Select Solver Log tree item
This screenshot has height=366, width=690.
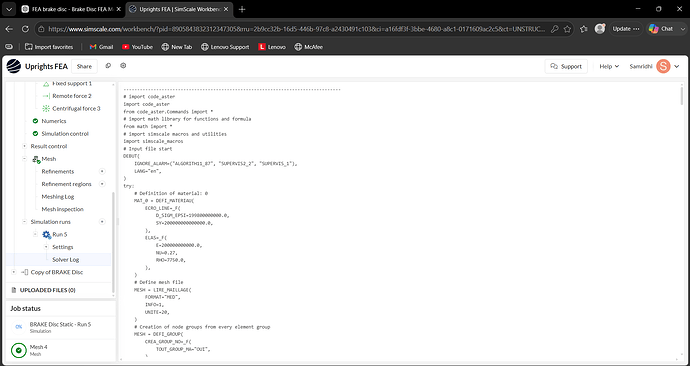(x=66, y=260)
